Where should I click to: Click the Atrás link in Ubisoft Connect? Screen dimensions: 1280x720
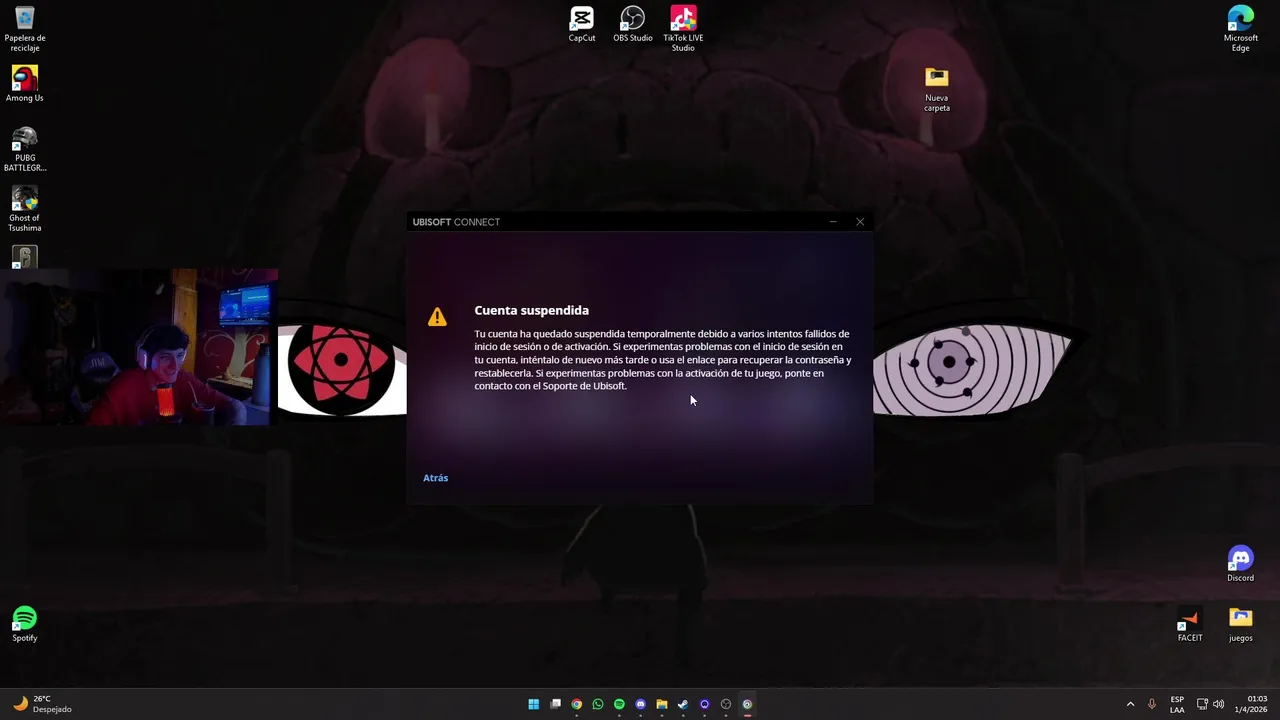coord(435,478)
